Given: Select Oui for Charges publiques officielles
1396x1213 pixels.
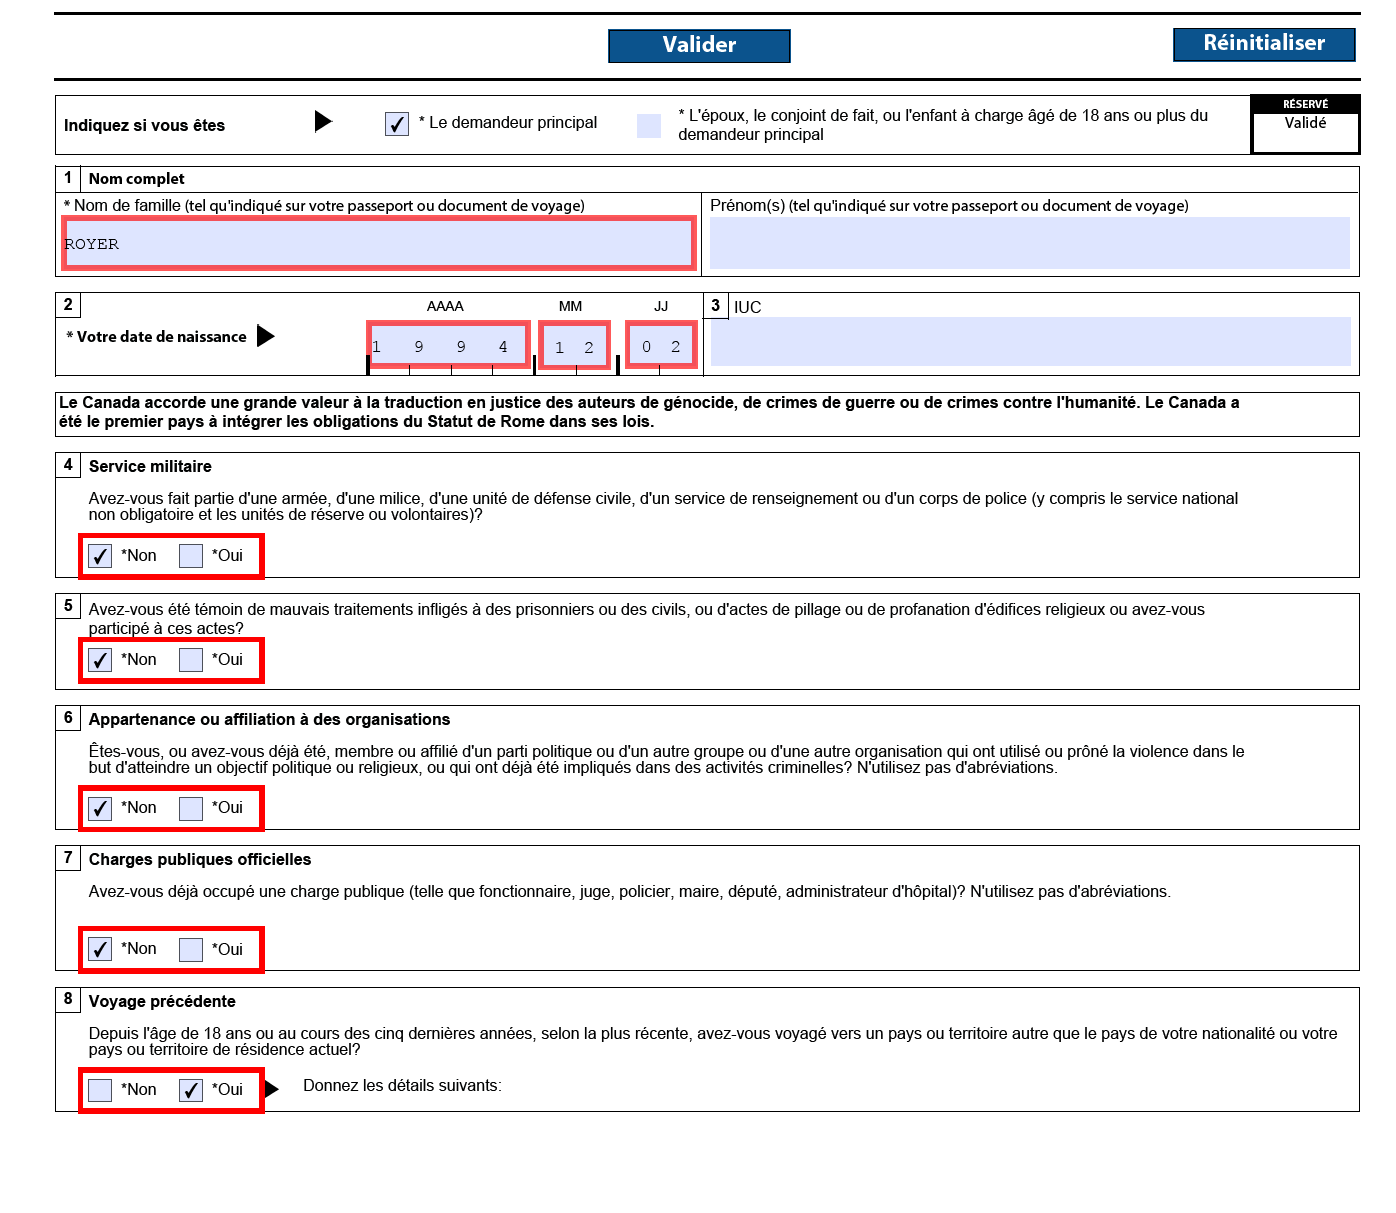Looking at the screenshot, I should (191, 949).
